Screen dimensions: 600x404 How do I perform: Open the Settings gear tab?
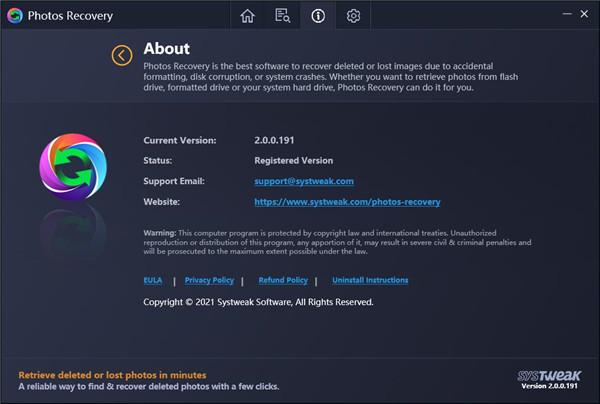[353, 16]
